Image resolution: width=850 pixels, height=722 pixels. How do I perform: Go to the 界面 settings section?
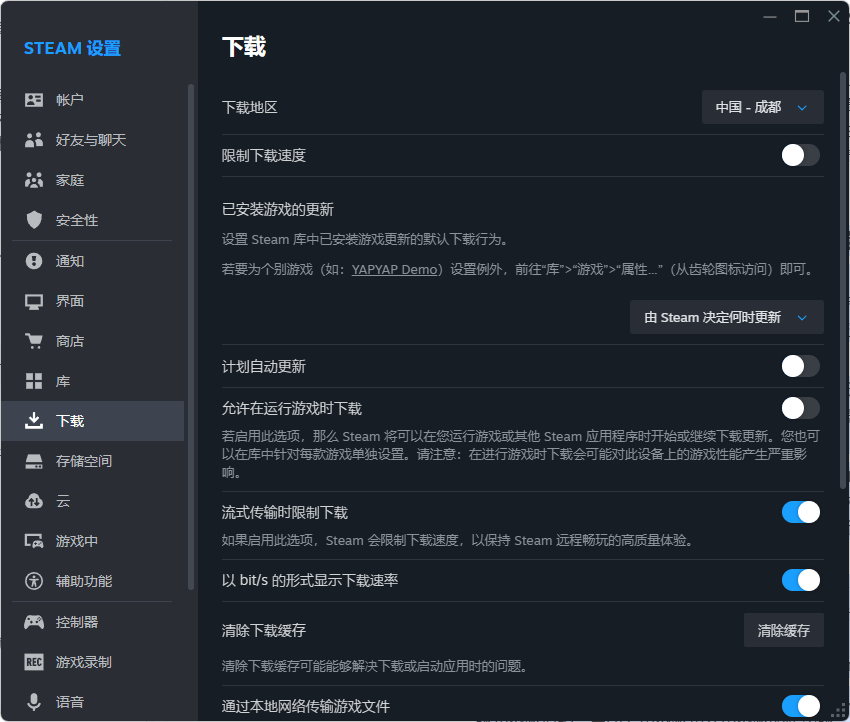70,301
